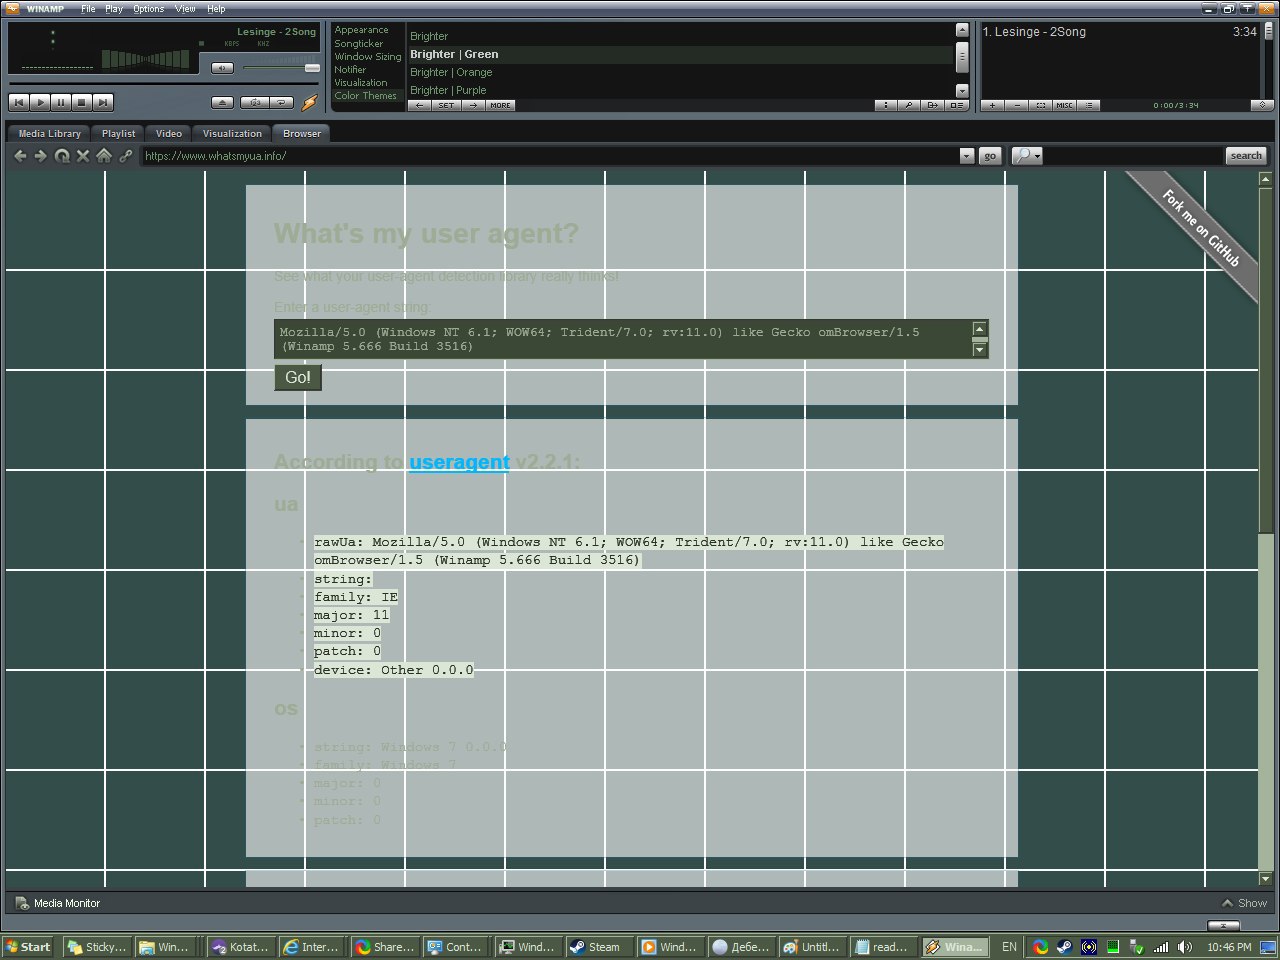Switch to the Playlist tab

(x=118, y=133)
